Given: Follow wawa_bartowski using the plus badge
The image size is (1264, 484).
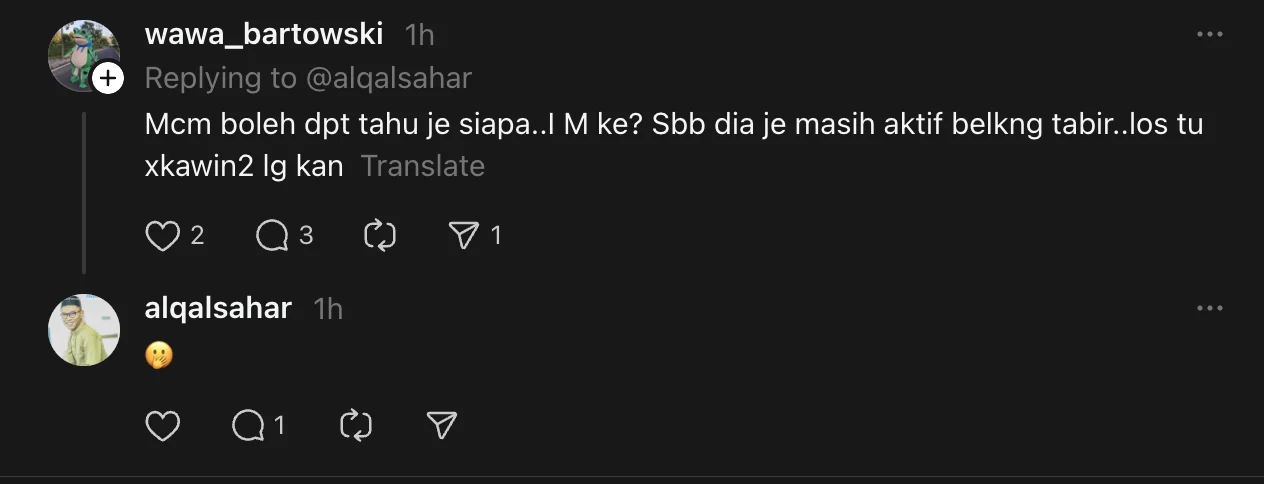Looking at the screenshot, I should pos(107,78).
